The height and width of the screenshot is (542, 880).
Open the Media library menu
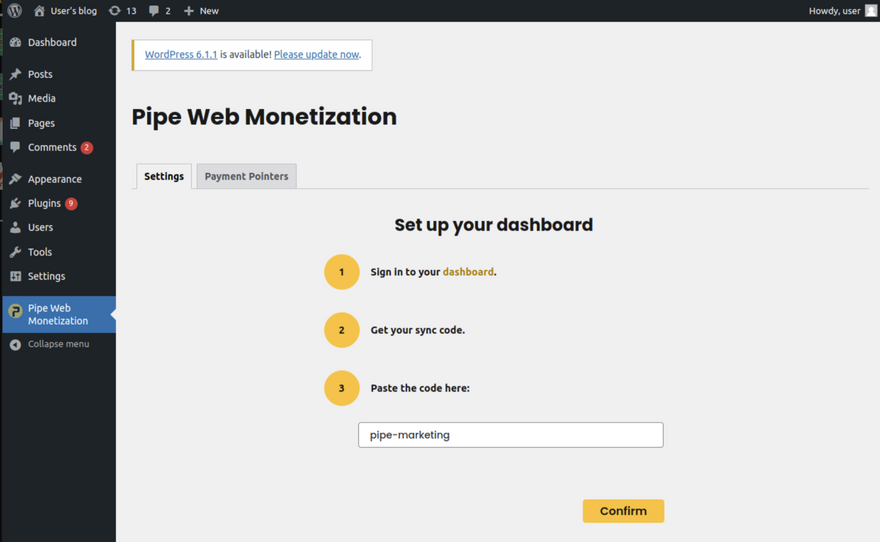click(x=41, y=99)
